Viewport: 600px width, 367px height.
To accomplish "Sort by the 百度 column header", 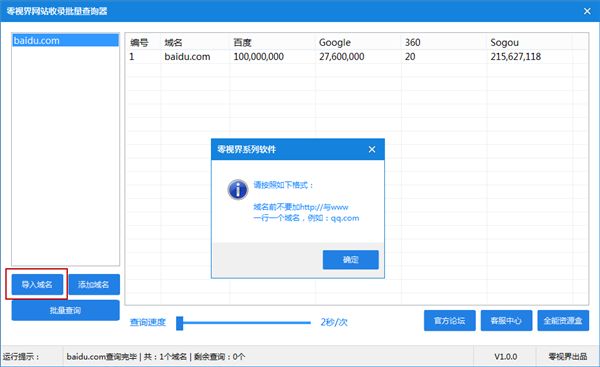I will [x=272, y=42].
